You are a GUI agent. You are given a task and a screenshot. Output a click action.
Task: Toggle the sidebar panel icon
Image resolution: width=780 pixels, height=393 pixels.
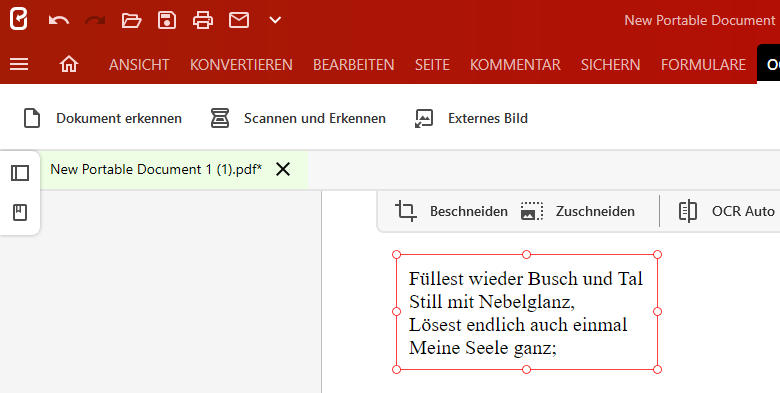coord(20,173)
